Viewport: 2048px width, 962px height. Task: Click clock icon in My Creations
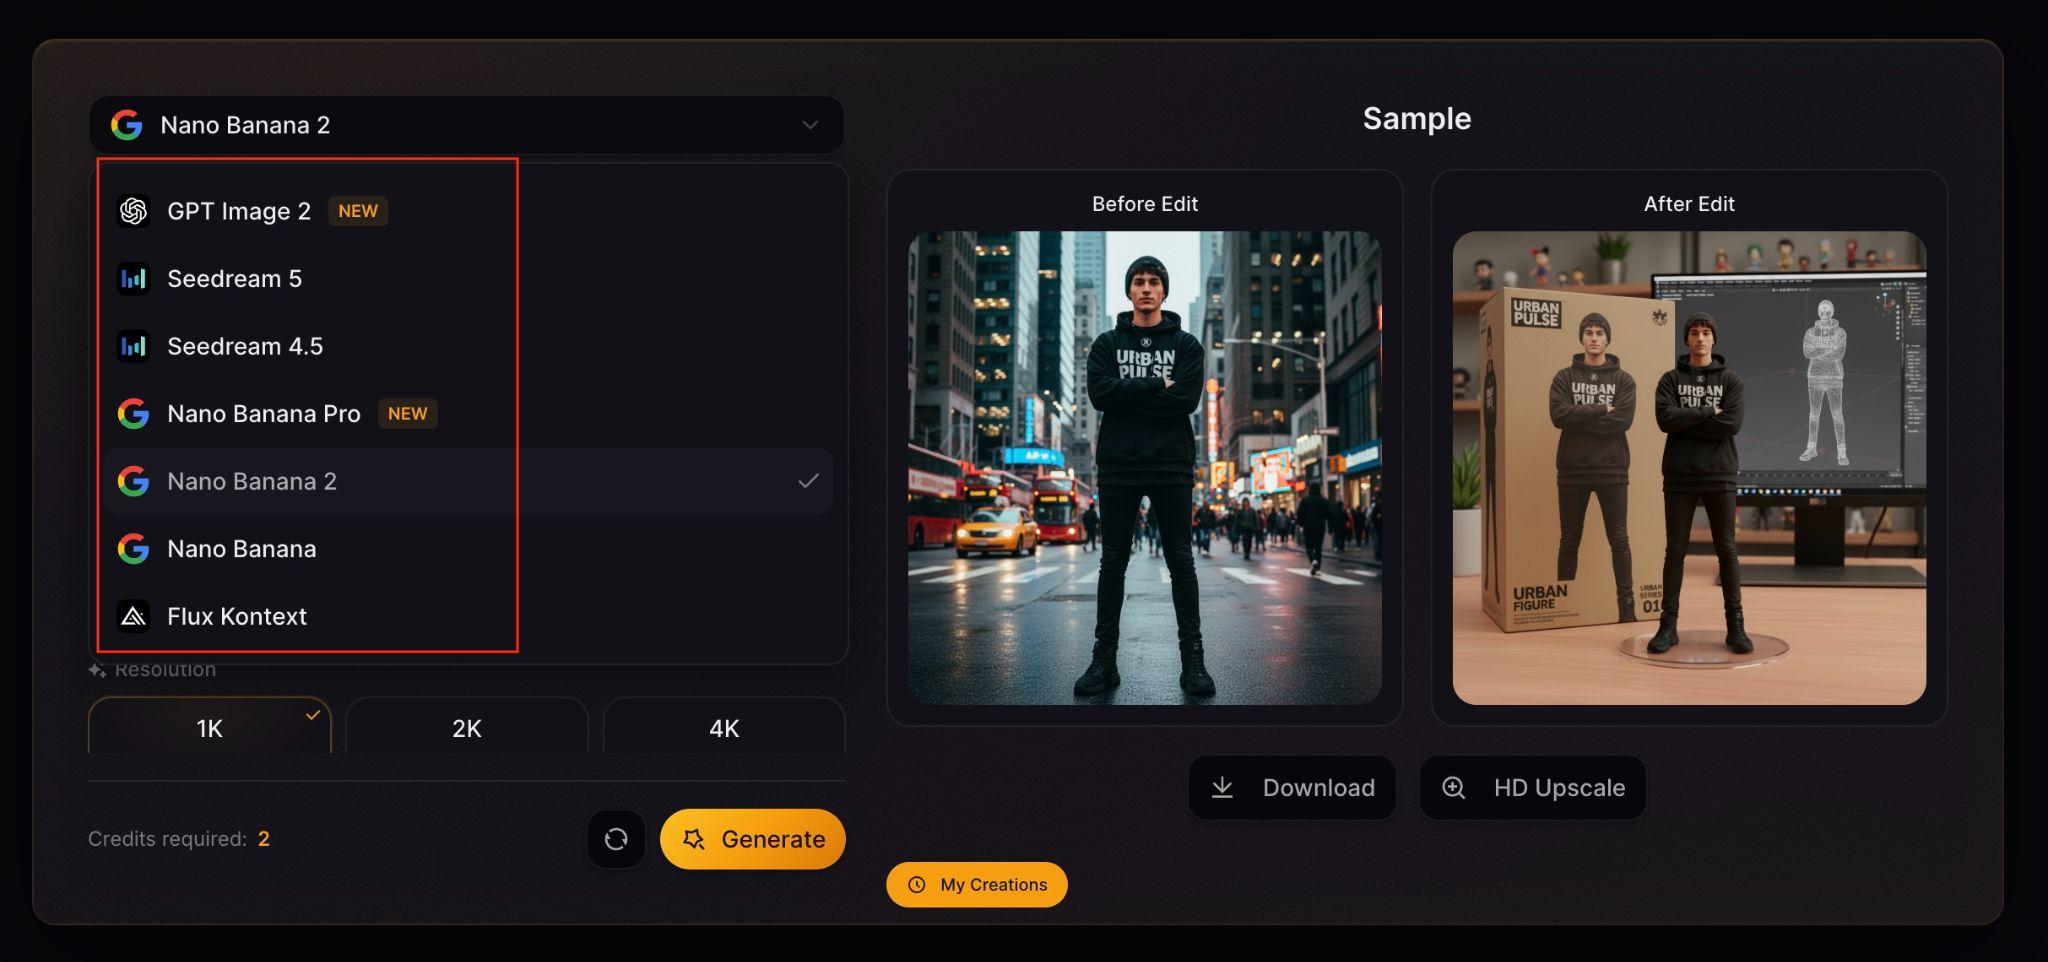(x=917, y=885)
